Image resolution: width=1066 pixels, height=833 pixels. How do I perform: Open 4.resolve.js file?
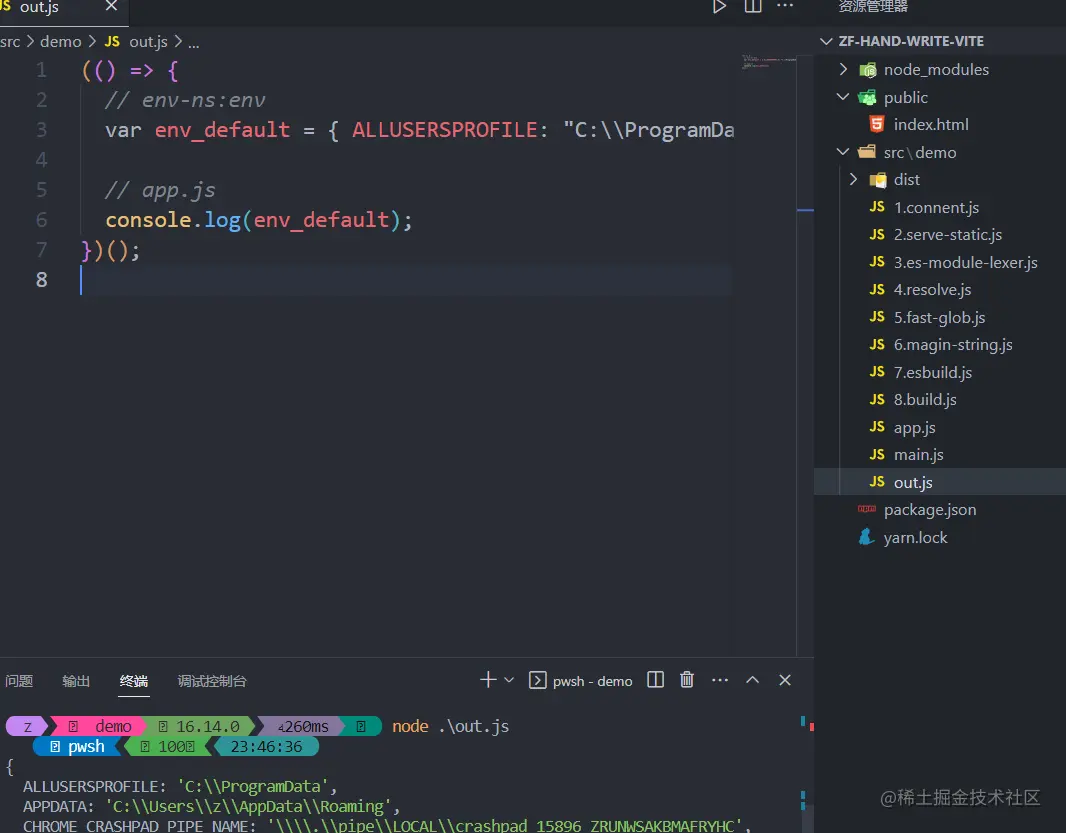point(932,290)
